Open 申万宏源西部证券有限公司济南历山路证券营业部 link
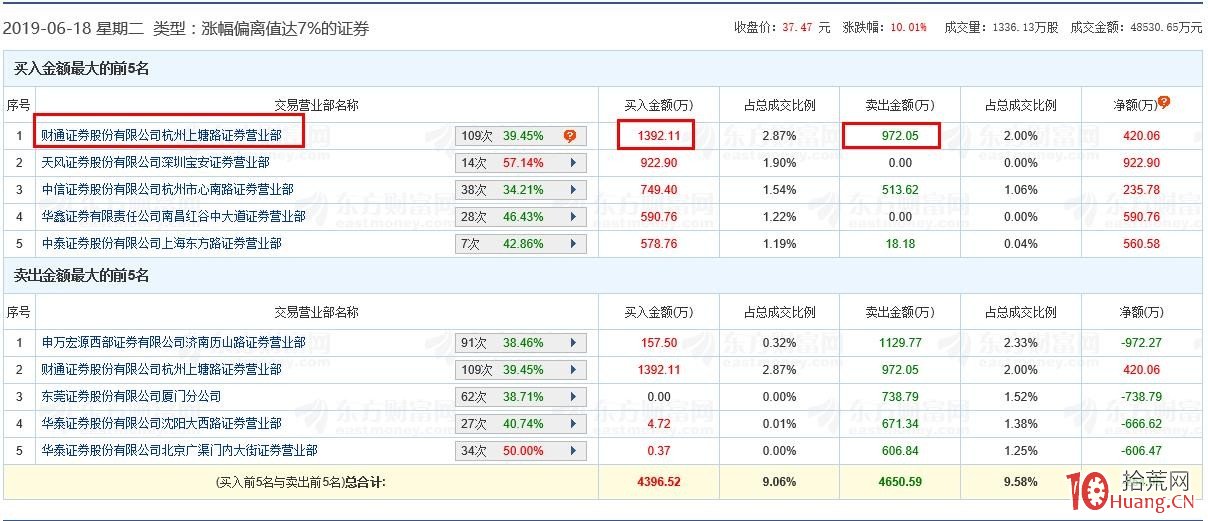Image resolution: width=1208 pixels, height=521 pixels. [x=173, y=342]
